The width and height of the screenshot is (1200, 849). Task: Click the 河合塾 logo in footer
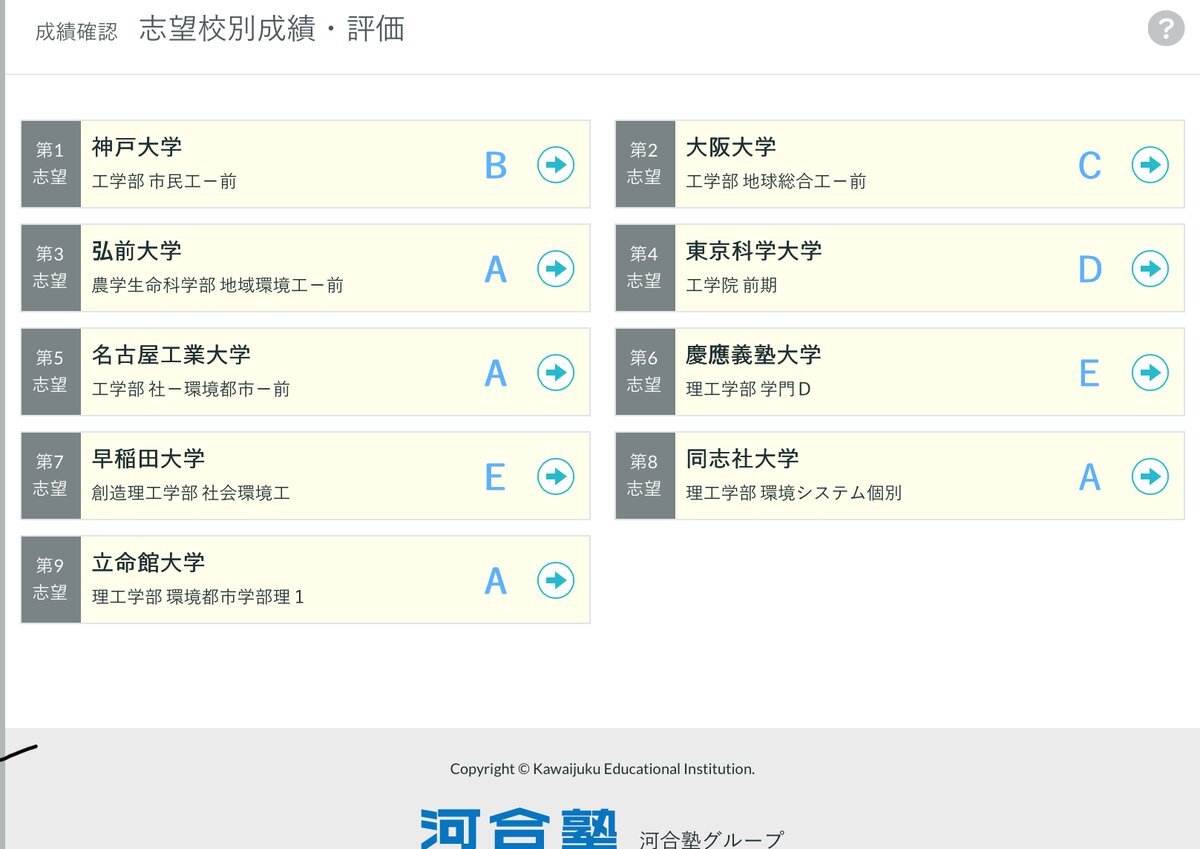tap(518, 828)
